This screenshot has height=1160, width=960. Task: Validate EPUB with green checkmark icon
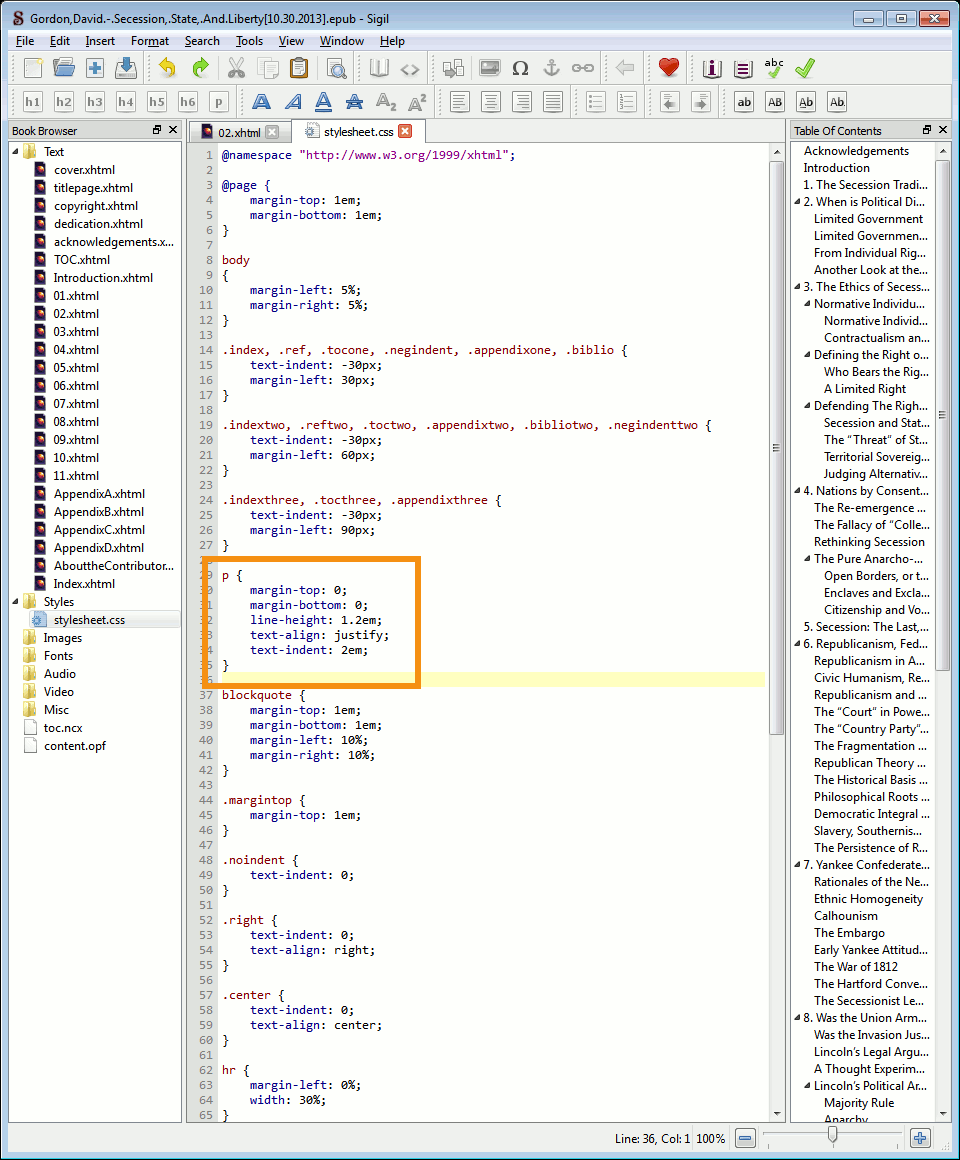805,68
